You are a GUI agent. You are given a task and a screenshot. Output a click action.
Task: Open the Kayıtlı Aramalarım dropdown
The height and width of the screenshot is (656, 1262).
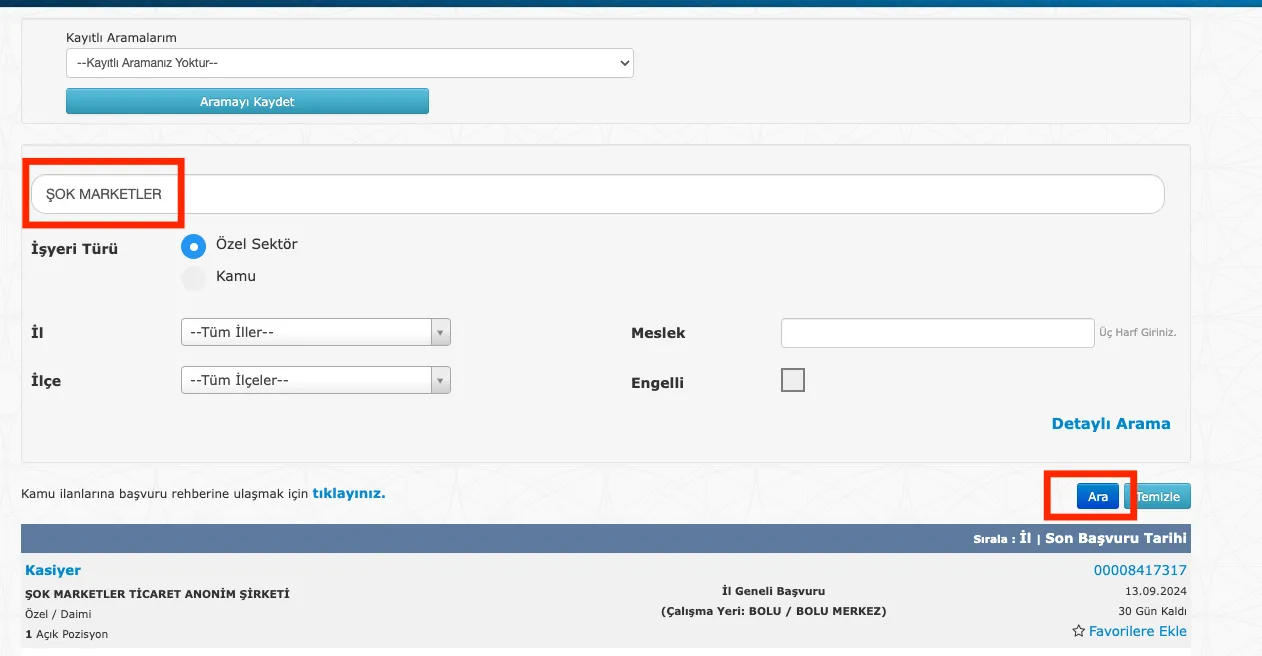click(x=350, y=63)
